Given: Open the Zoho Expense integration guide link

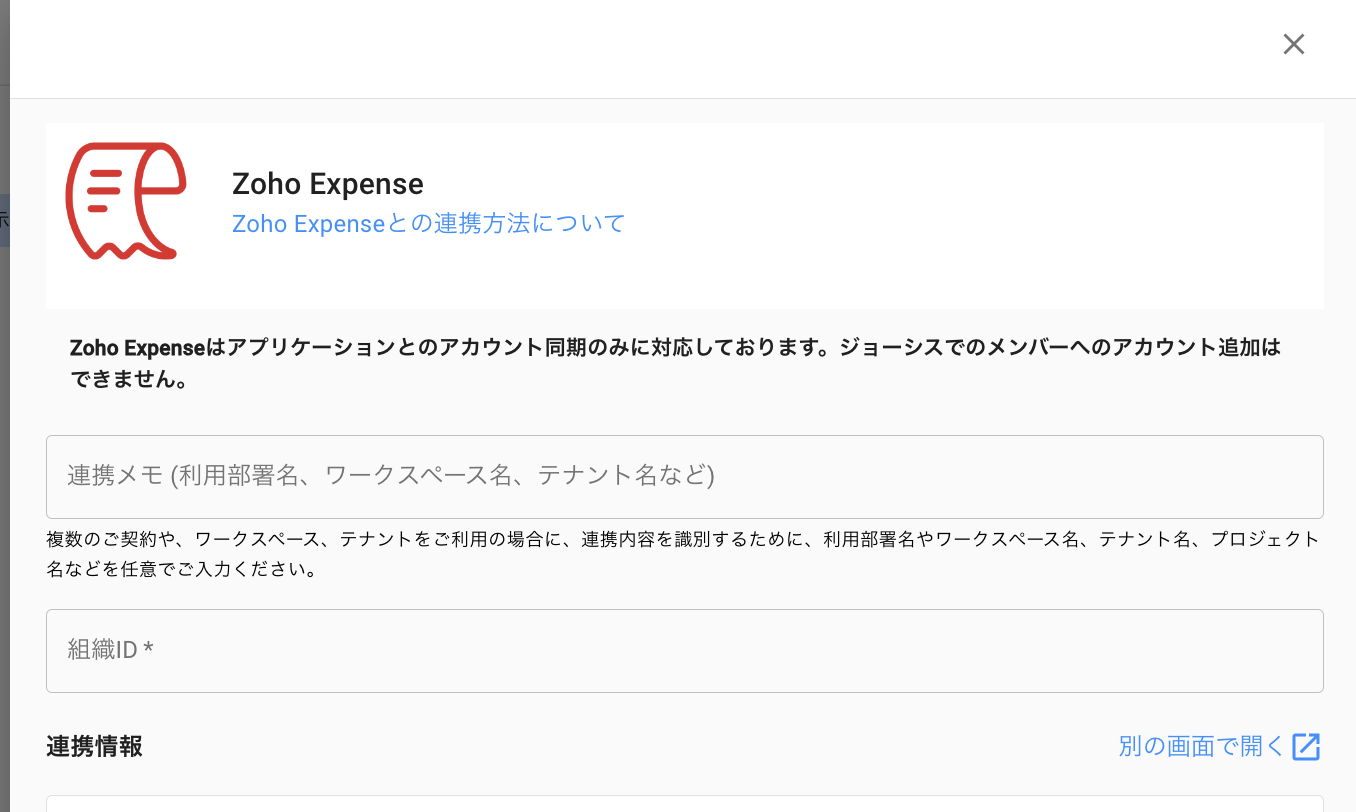Looking at the screenshot, I should 428,223.
